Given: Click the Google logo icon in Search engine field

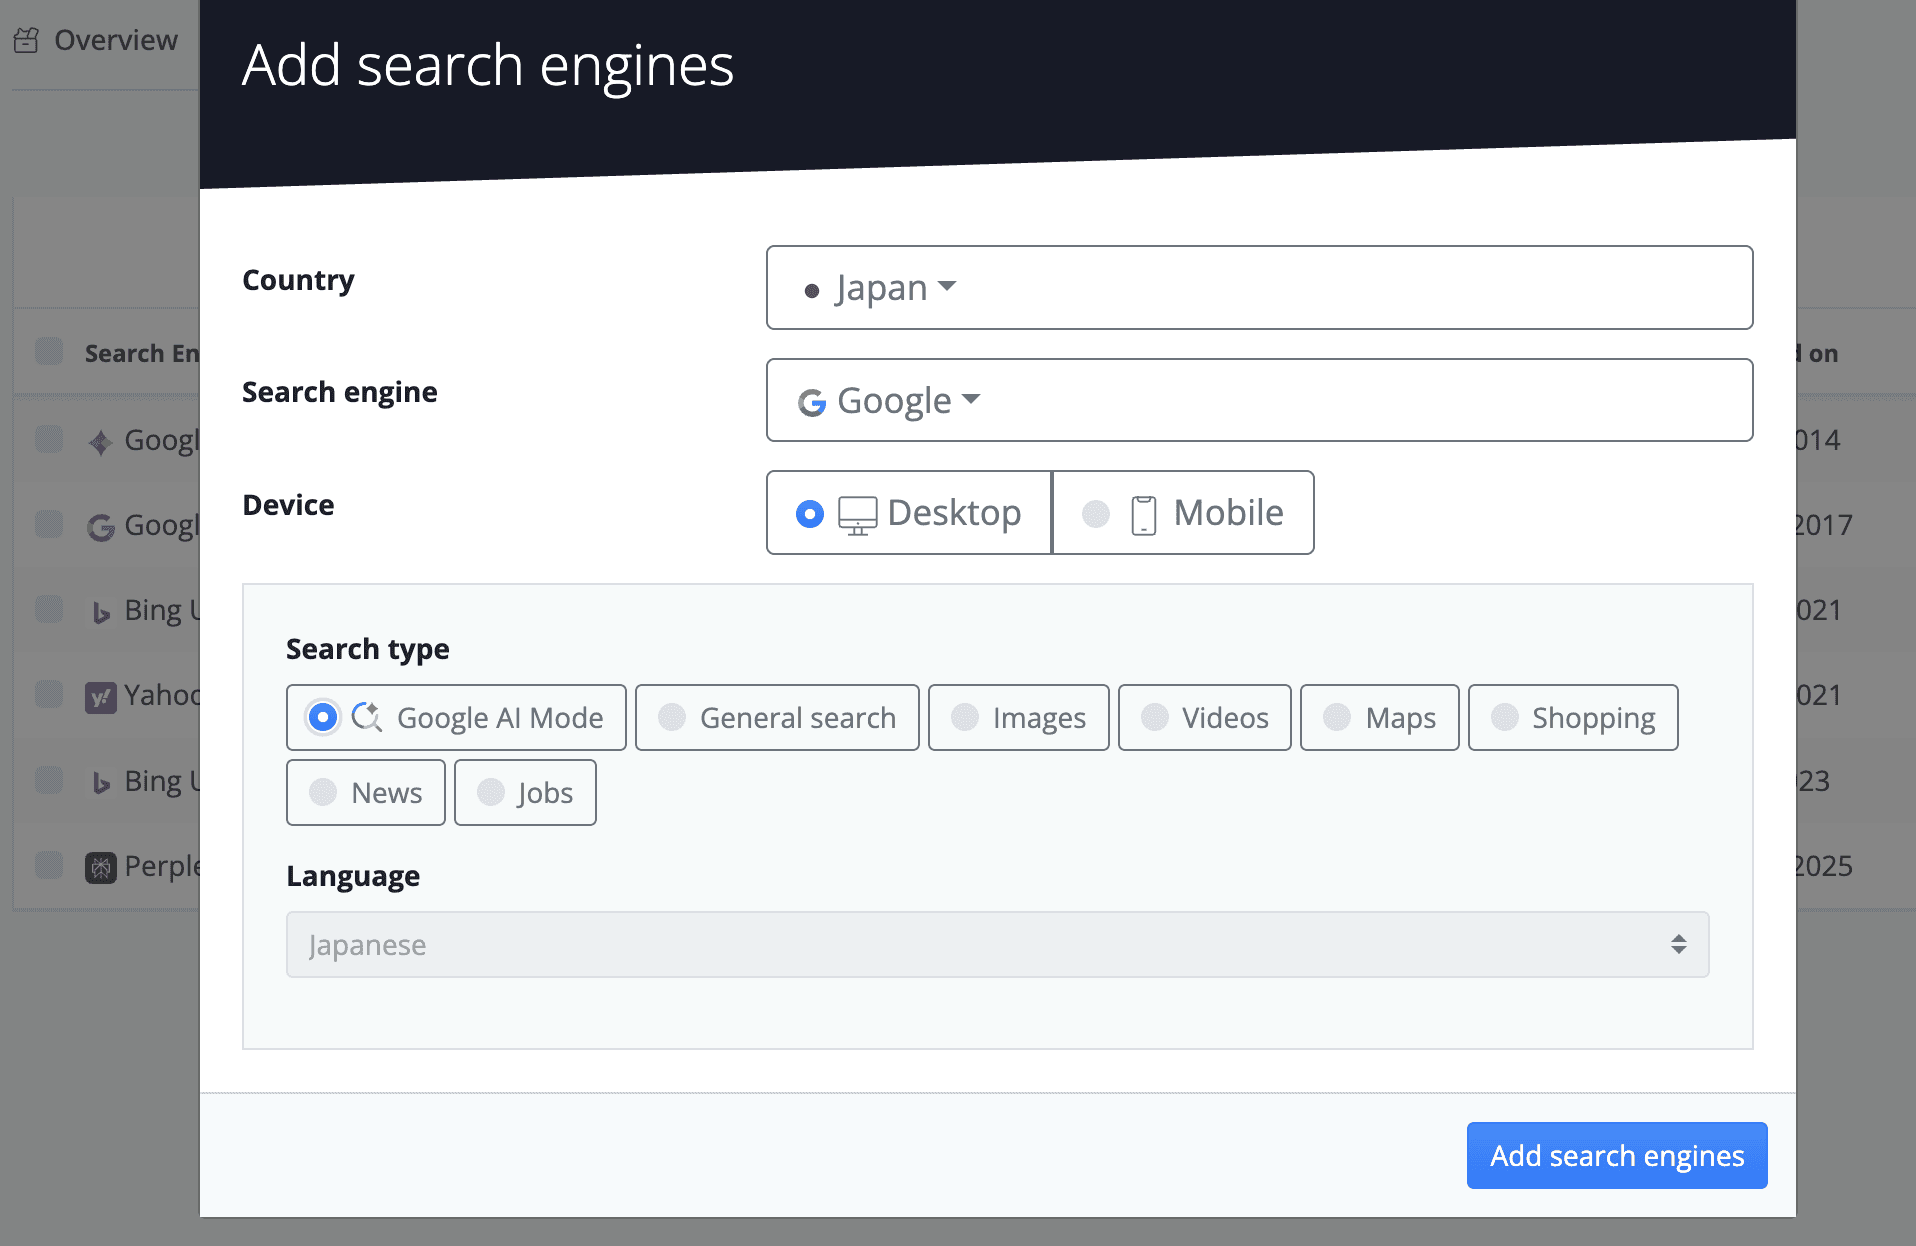Looking at the screenshot, I should tap(812, 402).
